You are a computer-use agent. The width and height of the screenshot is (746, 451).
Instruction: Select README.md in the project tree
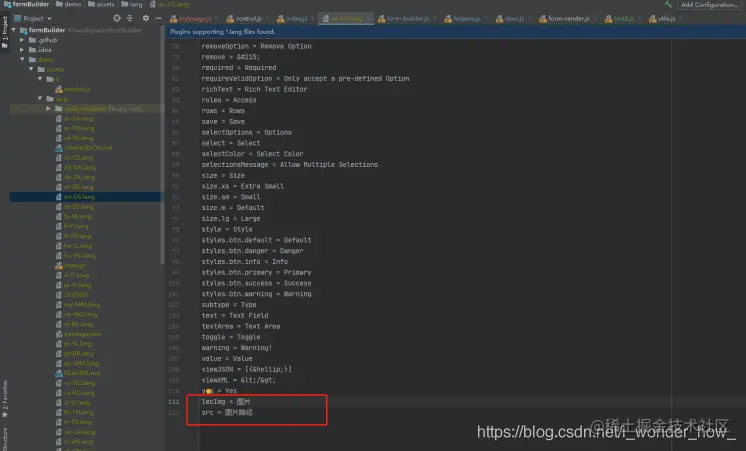point(81,373)
